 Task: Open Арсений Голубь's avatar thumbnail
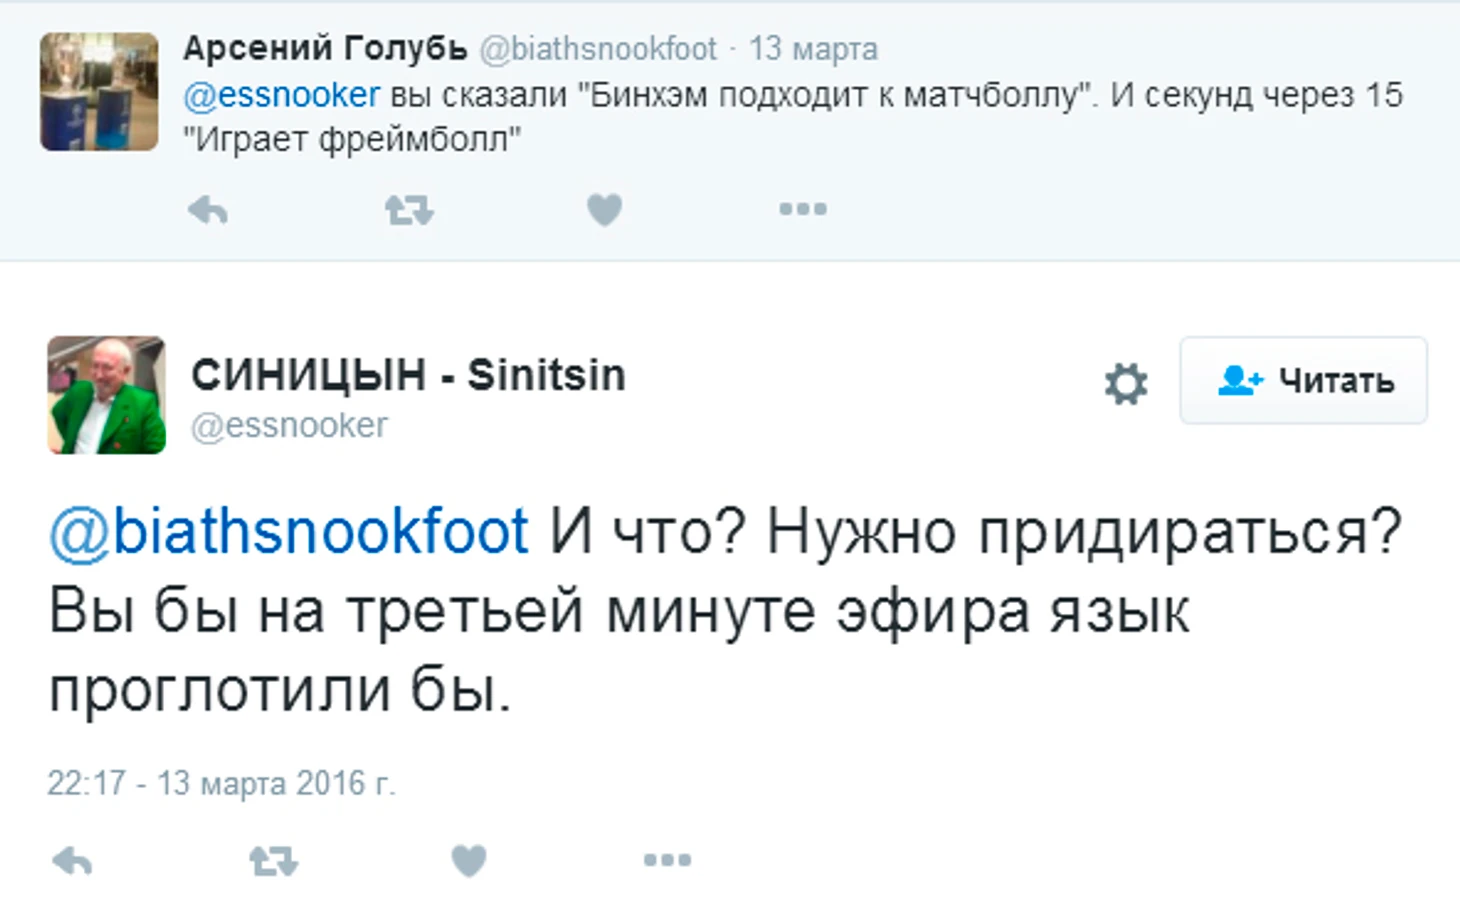99,91
